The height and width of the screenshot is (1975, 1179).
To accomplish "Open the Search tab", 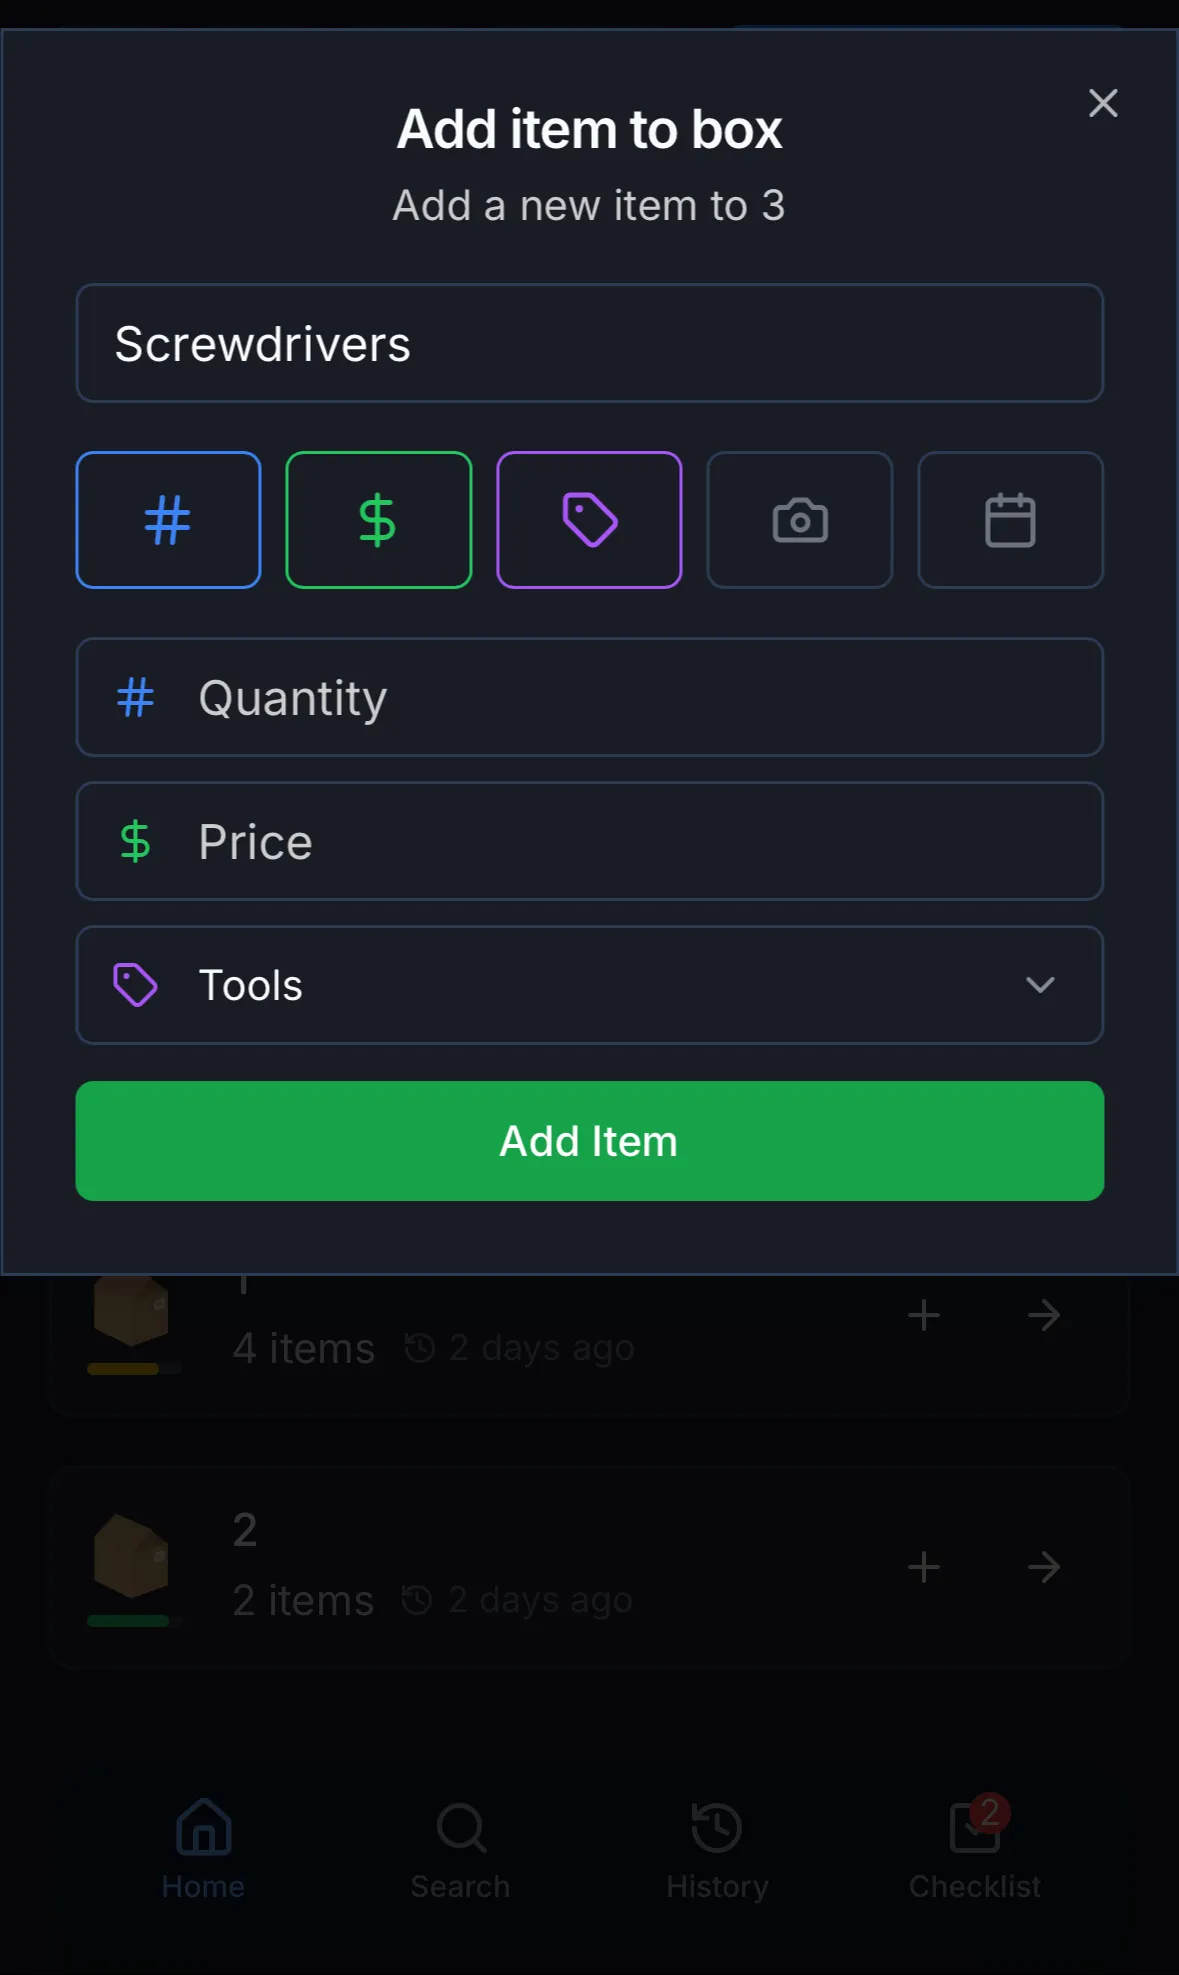I will [x=461, y=1849].
